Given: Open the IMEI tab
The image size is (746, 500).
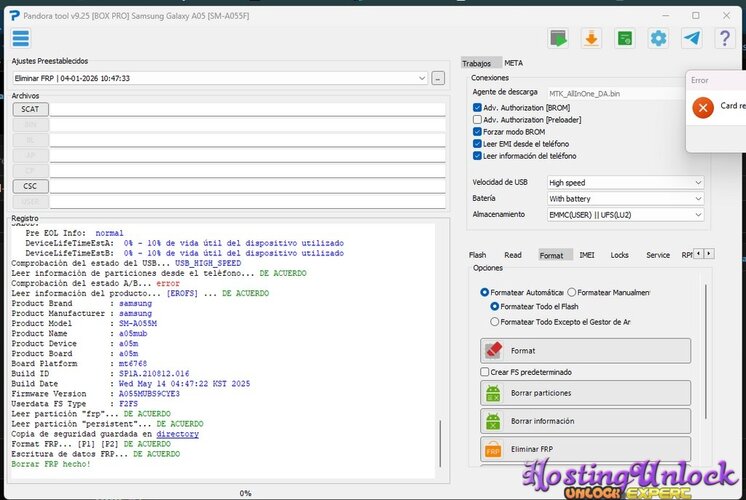Looking at the screenshot, I should (x=587, y=255).
